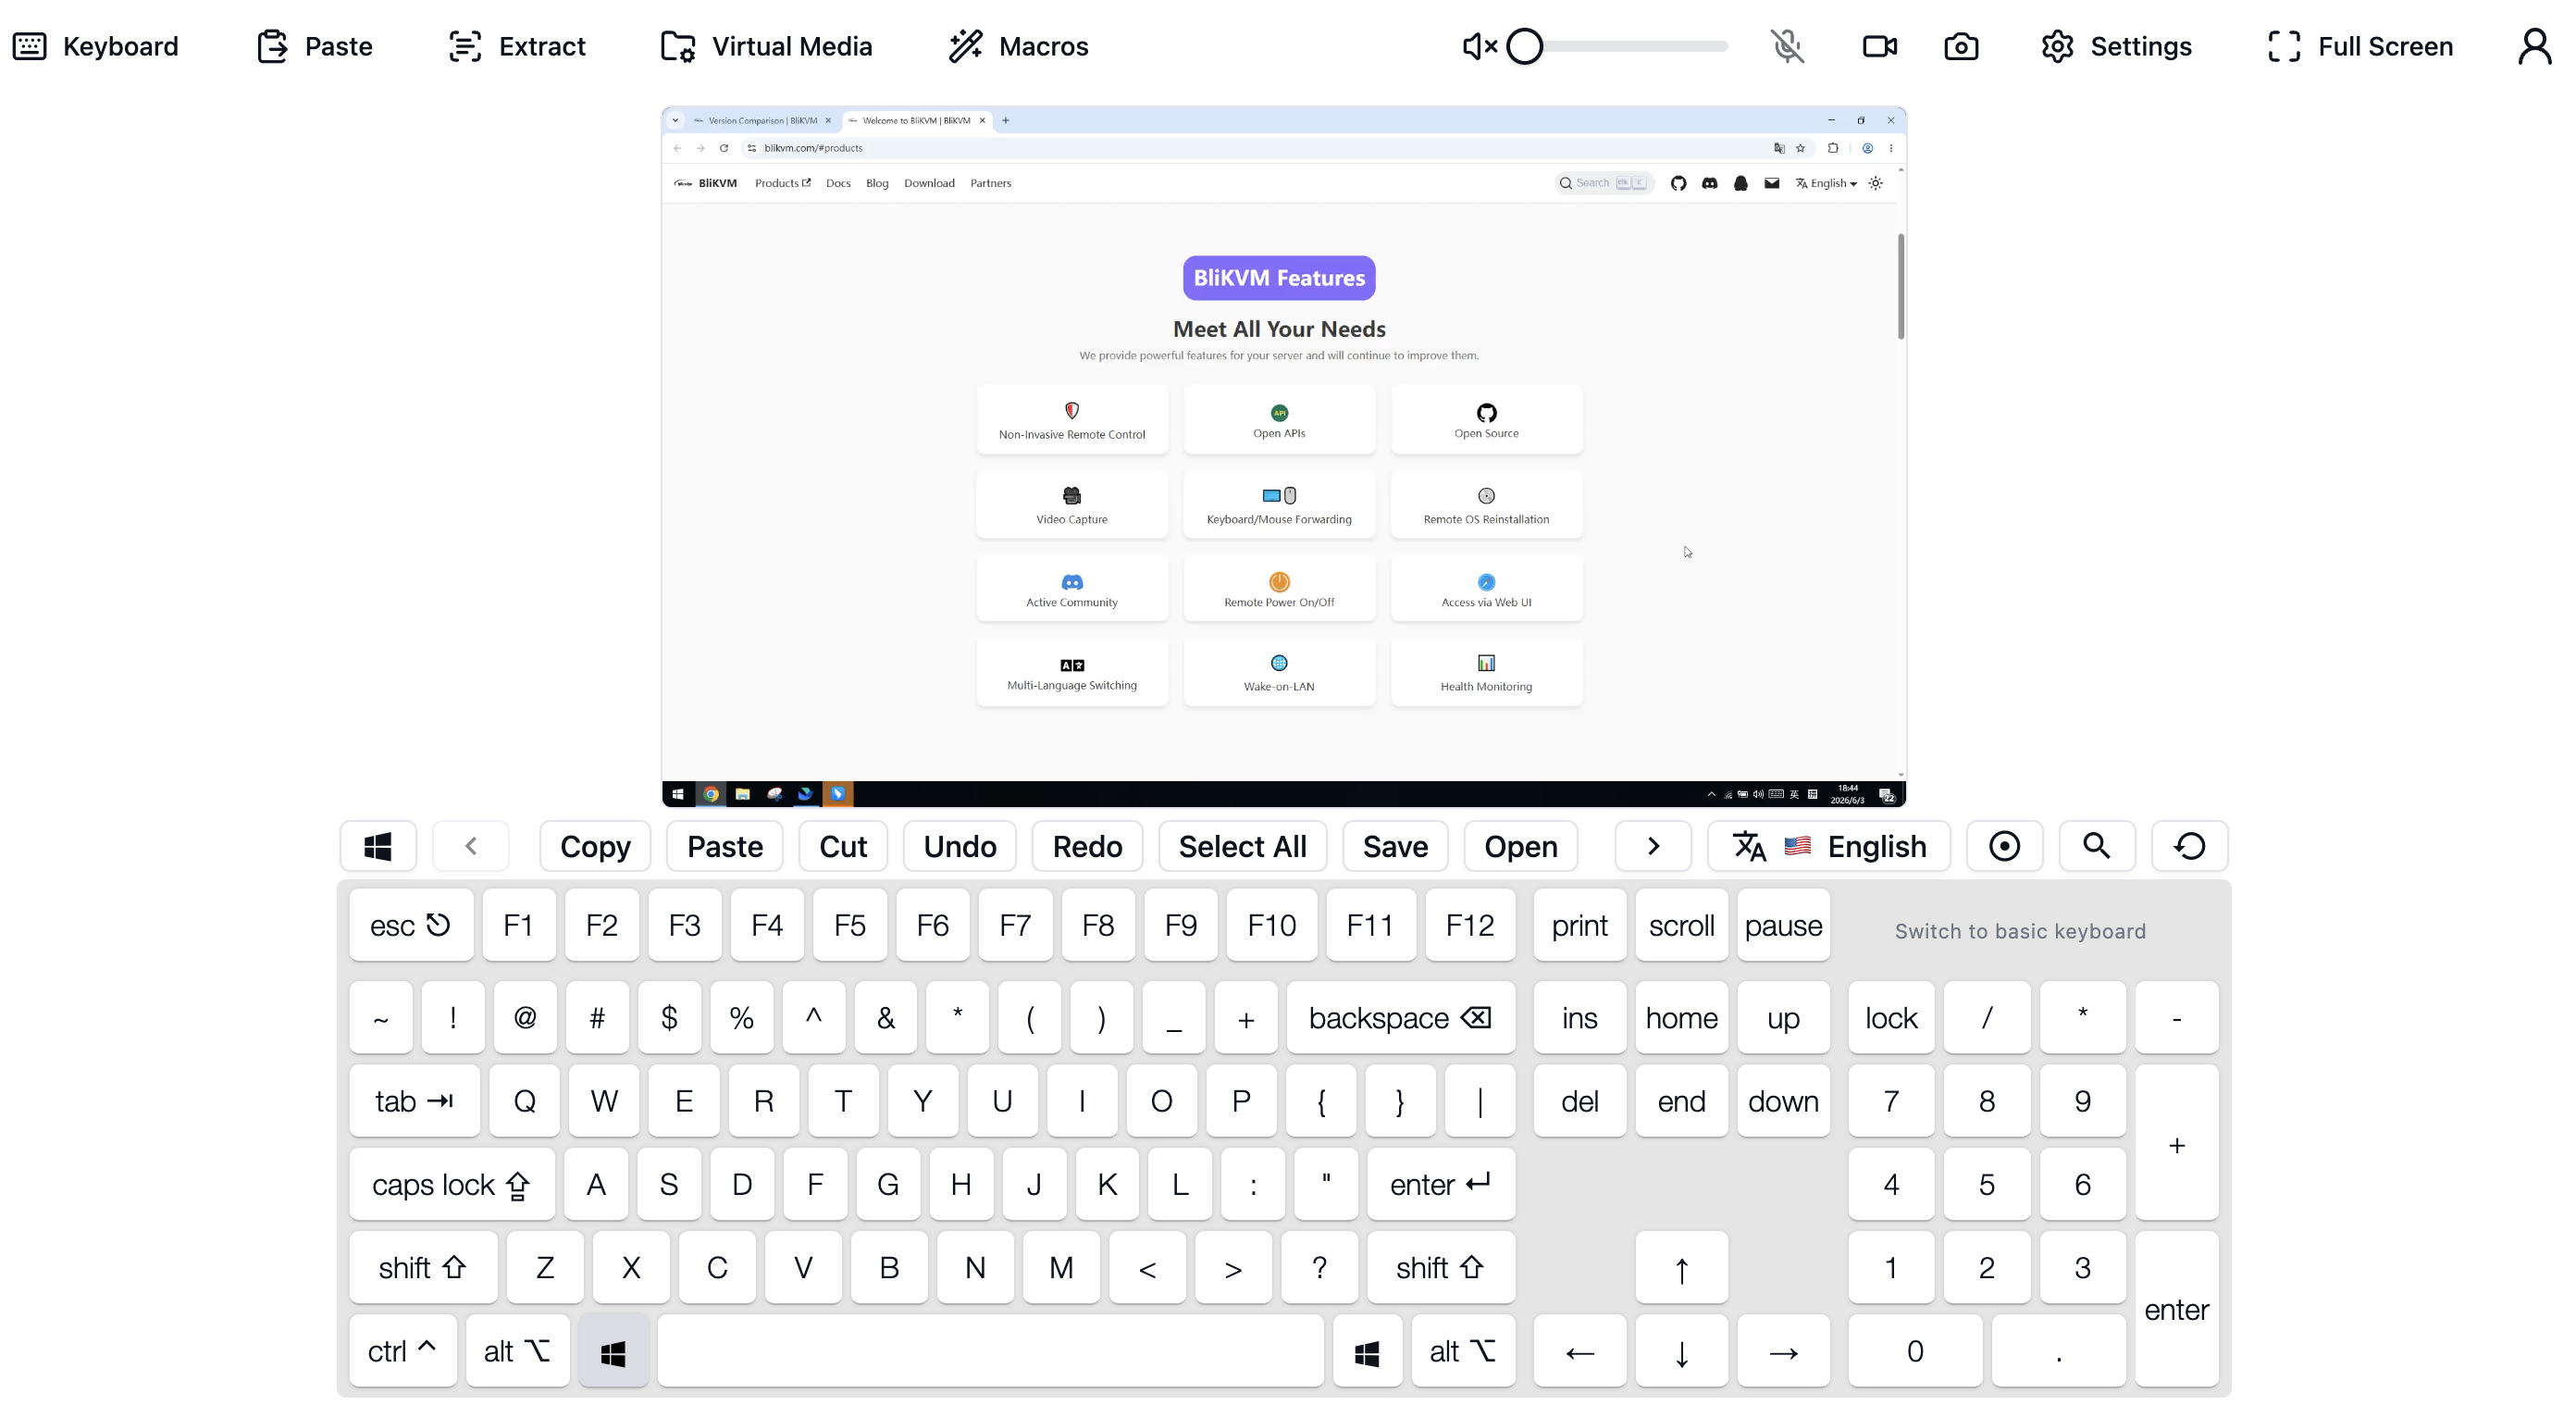
Task: Tap the left arrow key
Action: tap(1580, 1351)
